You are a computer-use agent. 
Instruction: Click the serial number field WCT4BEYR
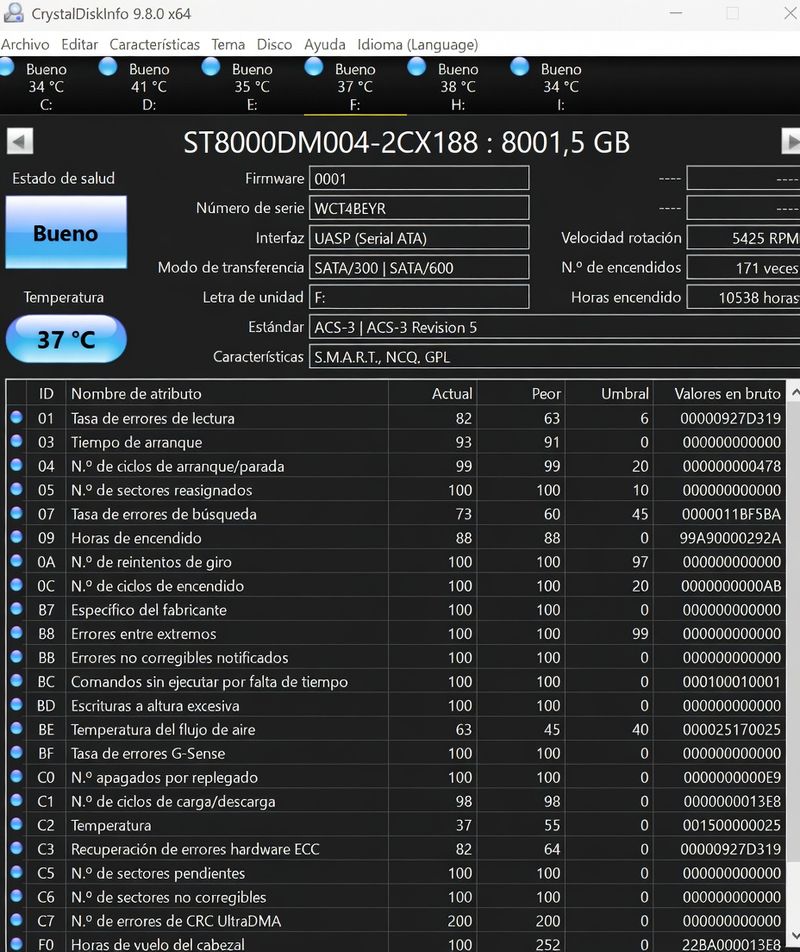tap(419, 208)
